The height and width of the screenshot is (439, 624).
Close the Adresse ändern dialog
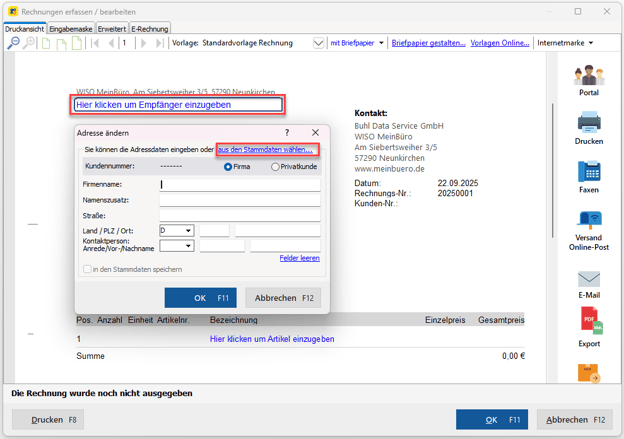click(x=315, y=133)
